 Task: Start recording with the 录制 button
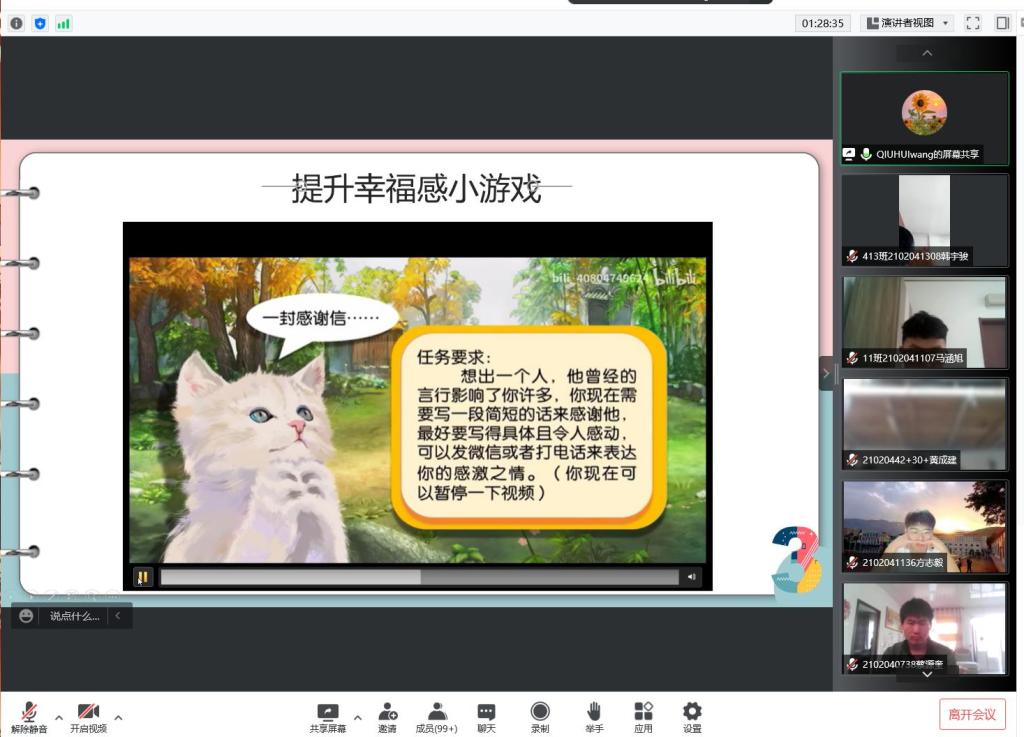(x=540, y=716)
